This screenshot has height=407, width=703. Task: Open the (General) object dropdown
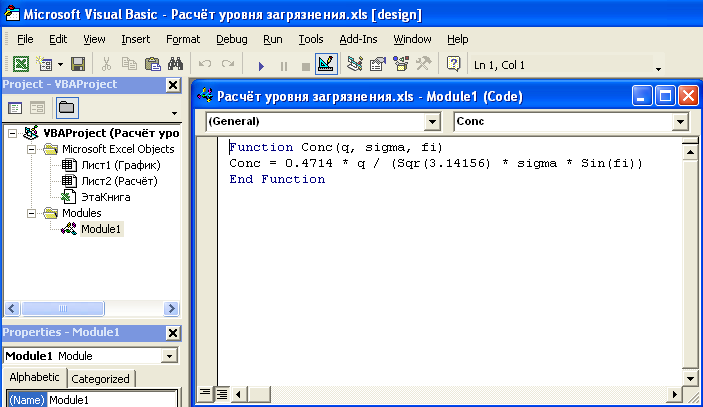coord(432,121)
